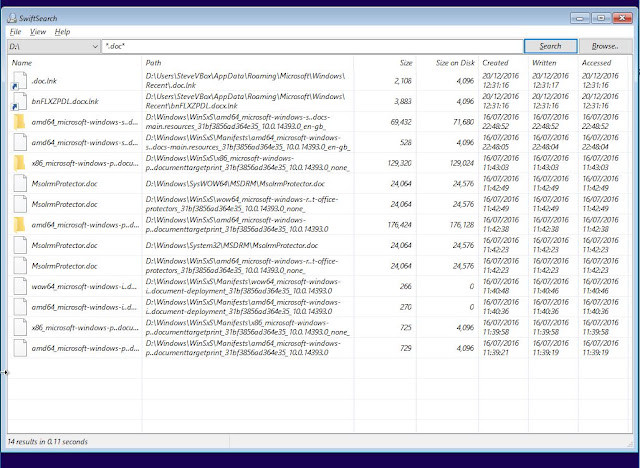Viewport: 640px width, 468px height.
Task: Select the .doc.lnk file name
Action: (x=44, y=81)
